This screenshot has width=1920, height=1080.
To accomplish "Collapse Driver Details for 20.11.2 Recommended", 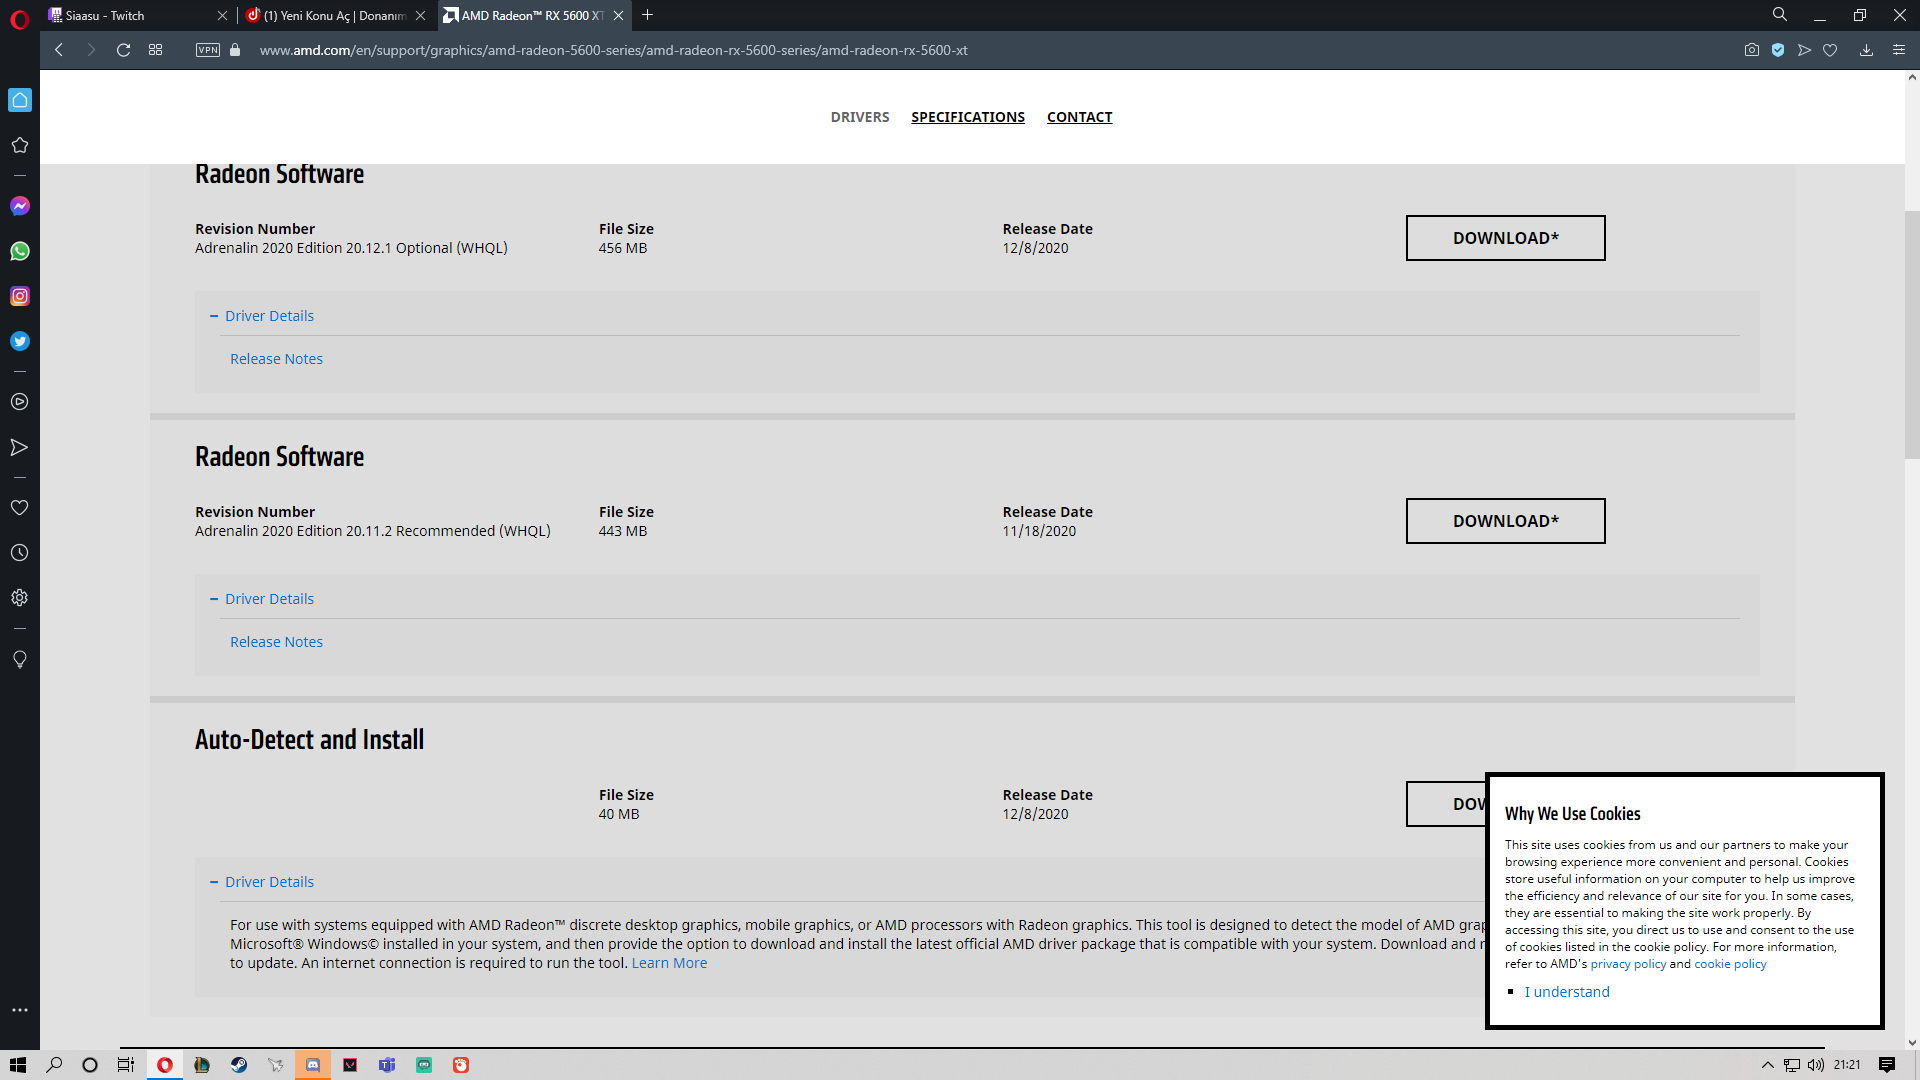I will 262,599.
